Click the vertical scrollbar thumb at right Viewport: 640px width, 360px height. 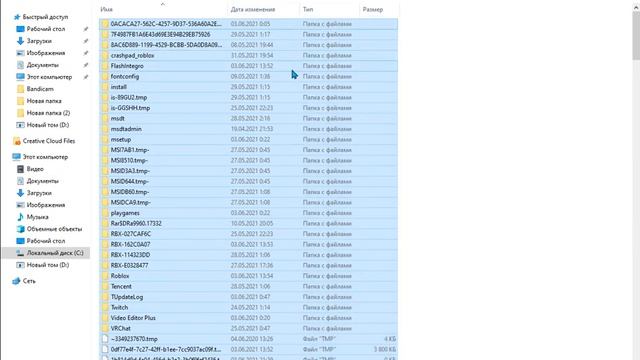636,36
